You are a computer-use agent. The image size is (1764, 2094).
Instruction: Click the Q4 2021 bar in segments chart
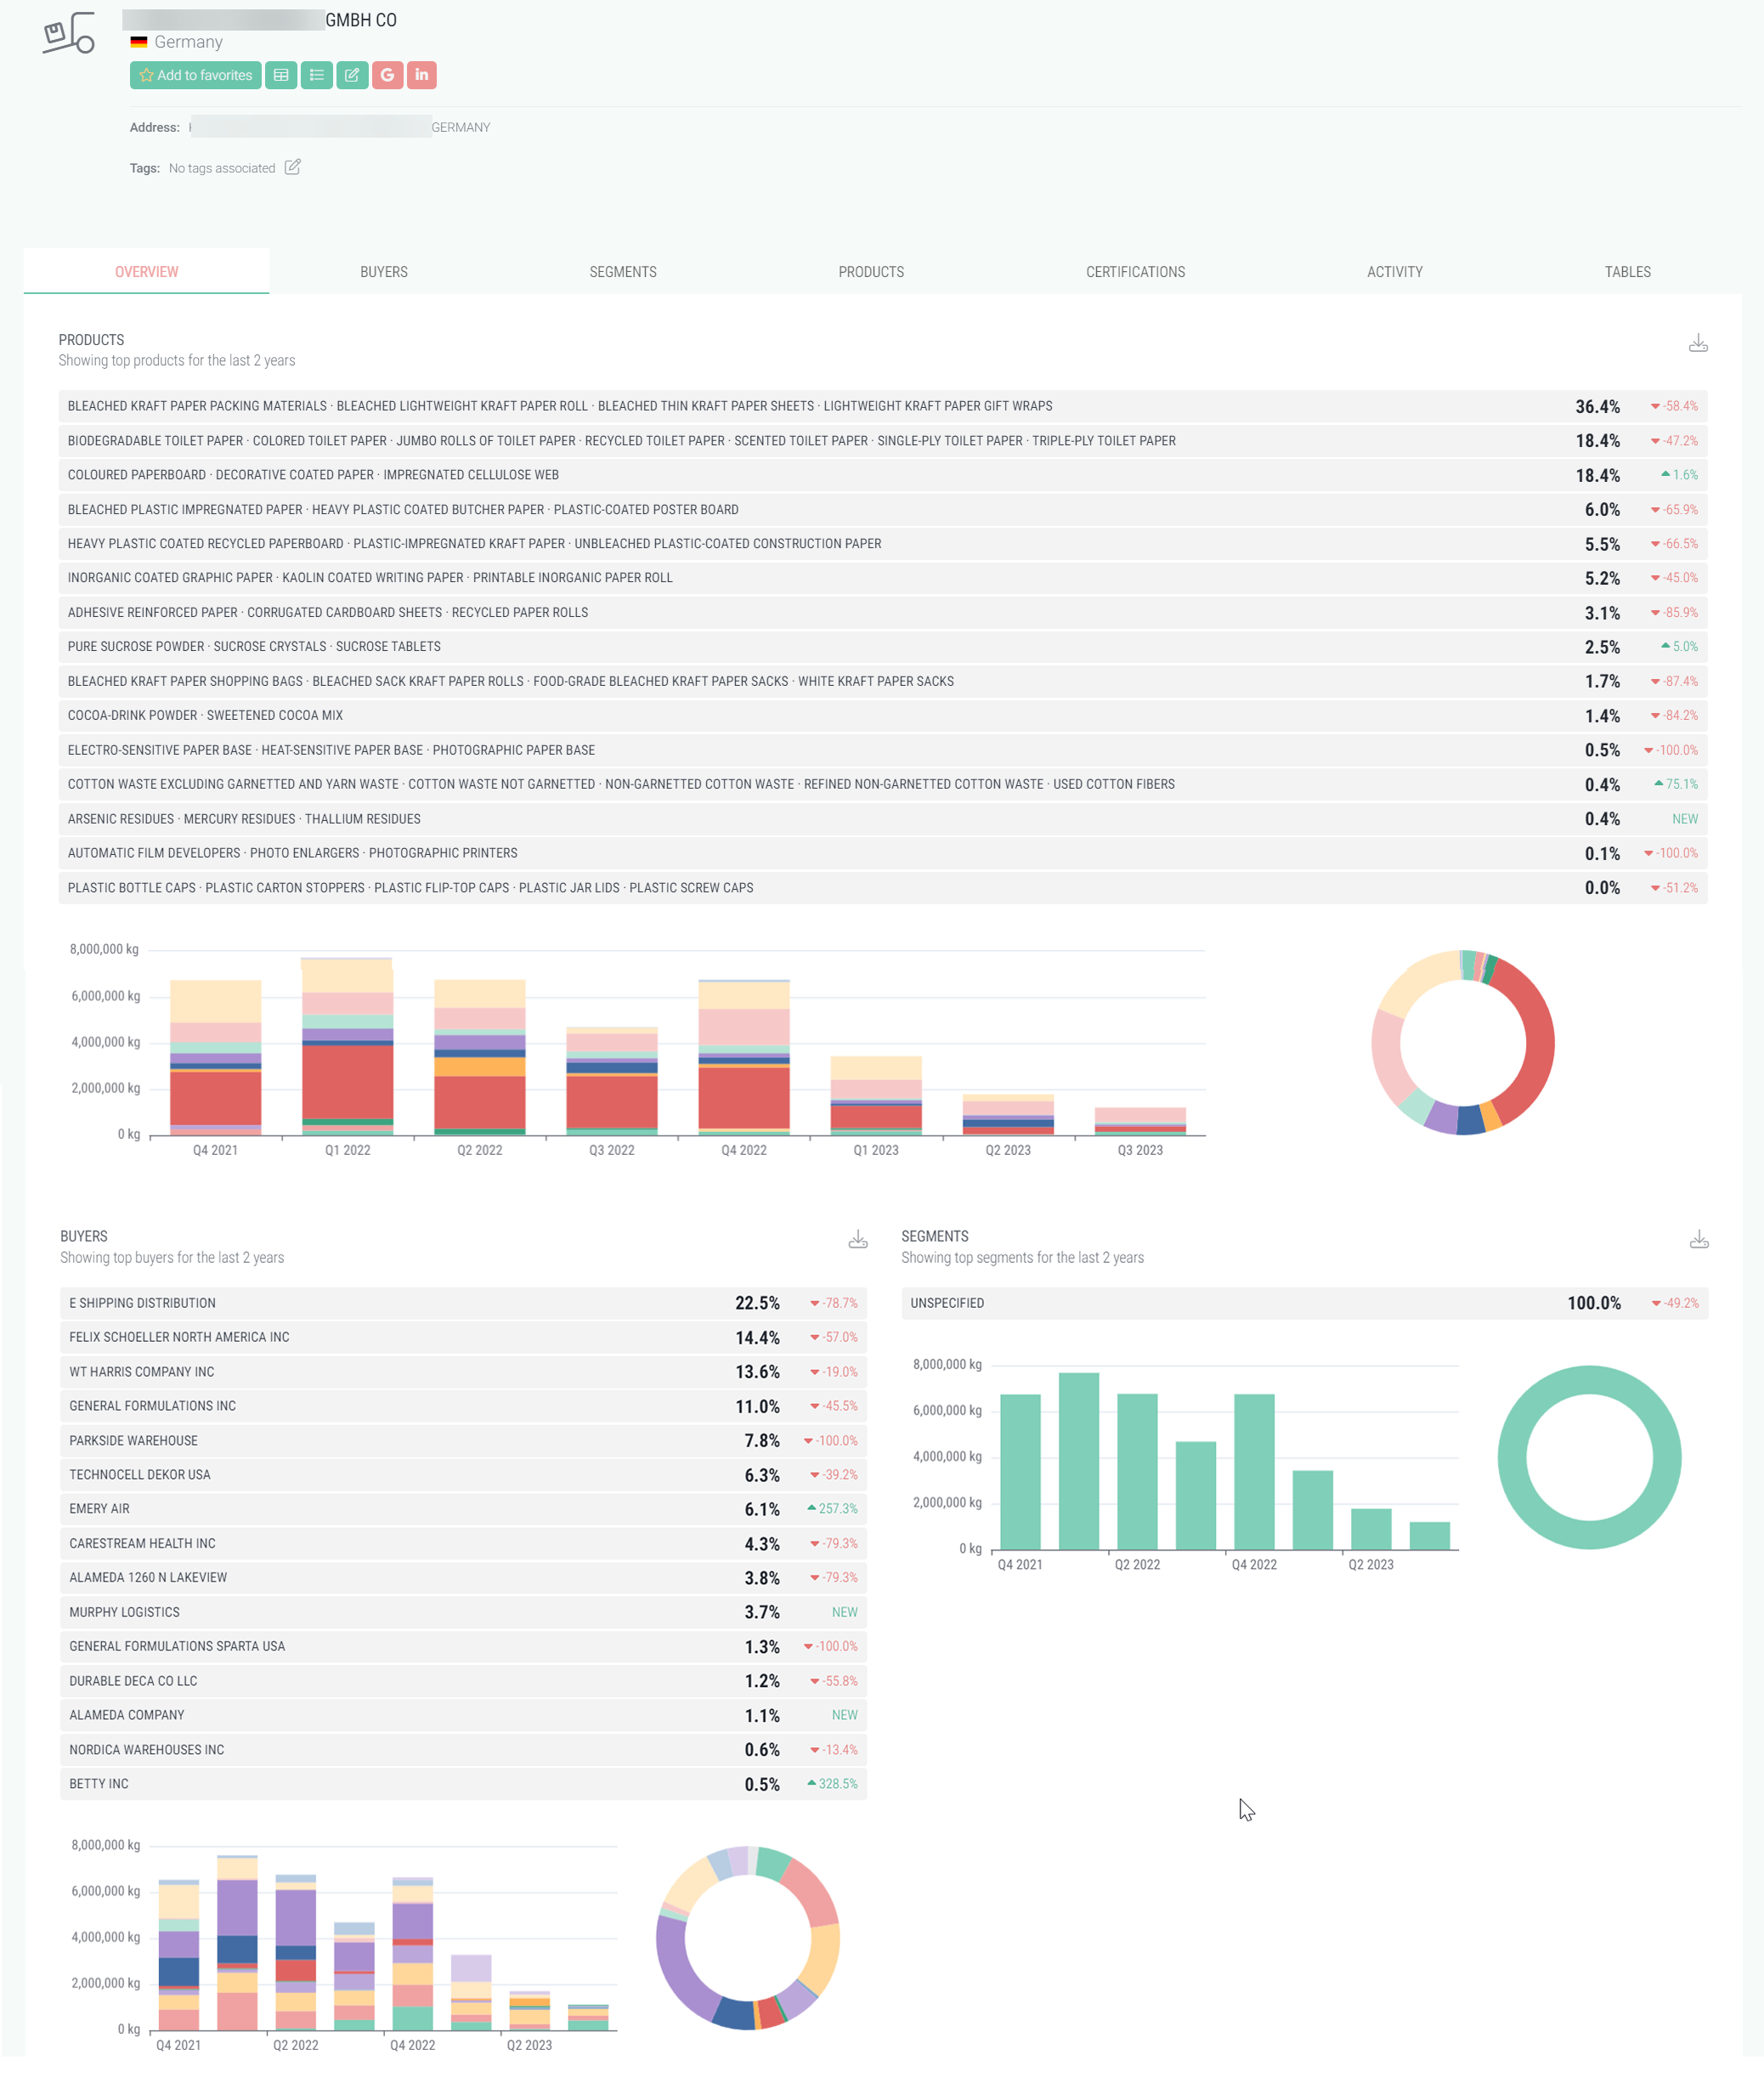[x=1020, y=1472]
